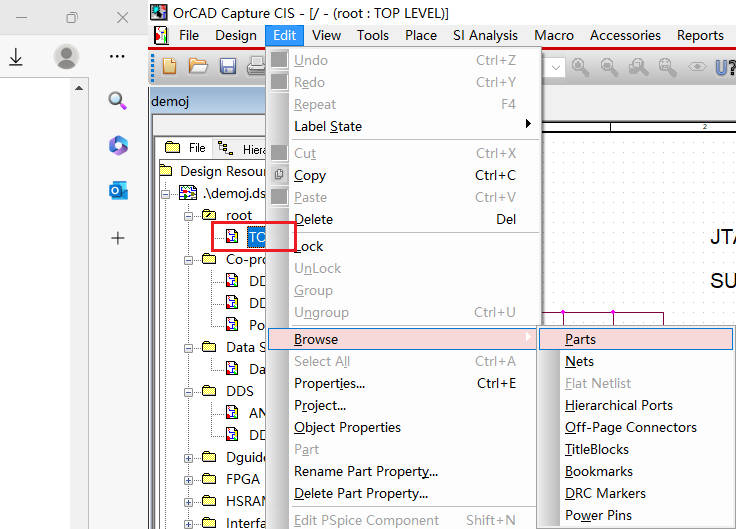Viewport: 736px width, 529px height.
Task: Collapse the DDS folder tree node
Action: [x=189, y=391]
